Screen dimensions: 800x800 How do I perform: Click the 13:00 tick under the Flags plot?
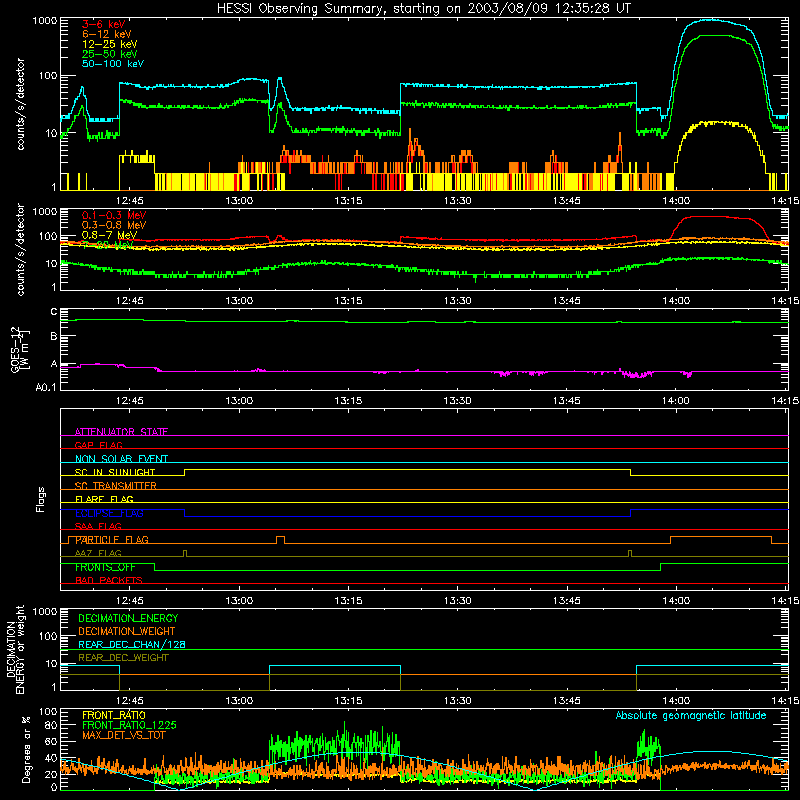(x=239, y=601)
